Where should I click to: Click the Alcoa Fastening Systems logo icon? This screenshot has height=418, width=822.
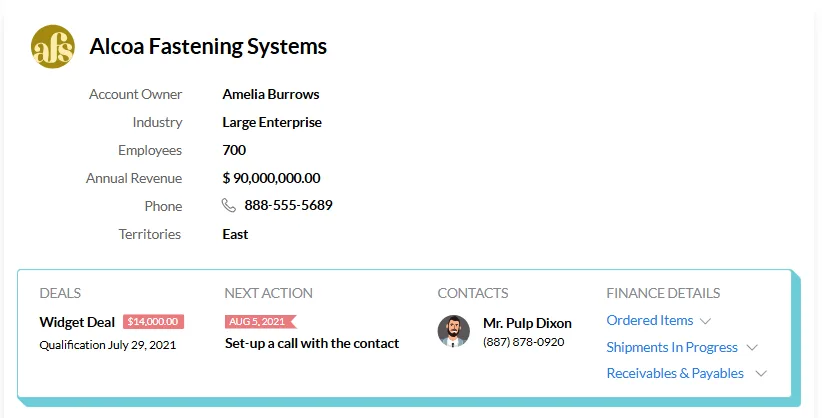point(53,47)
